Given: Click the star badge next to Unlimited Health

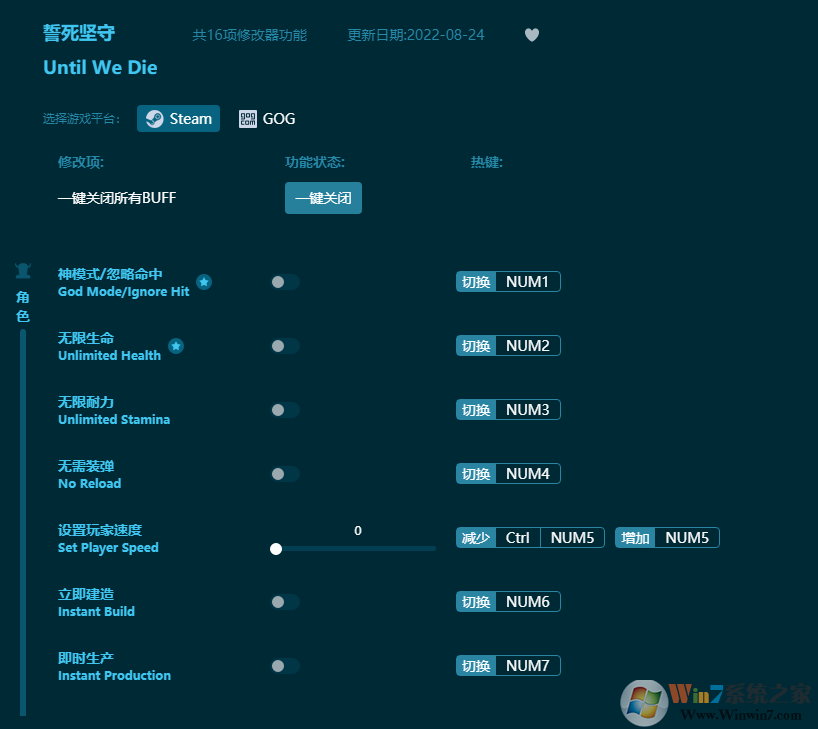Looking at the screenshot, I should [176, 346].
